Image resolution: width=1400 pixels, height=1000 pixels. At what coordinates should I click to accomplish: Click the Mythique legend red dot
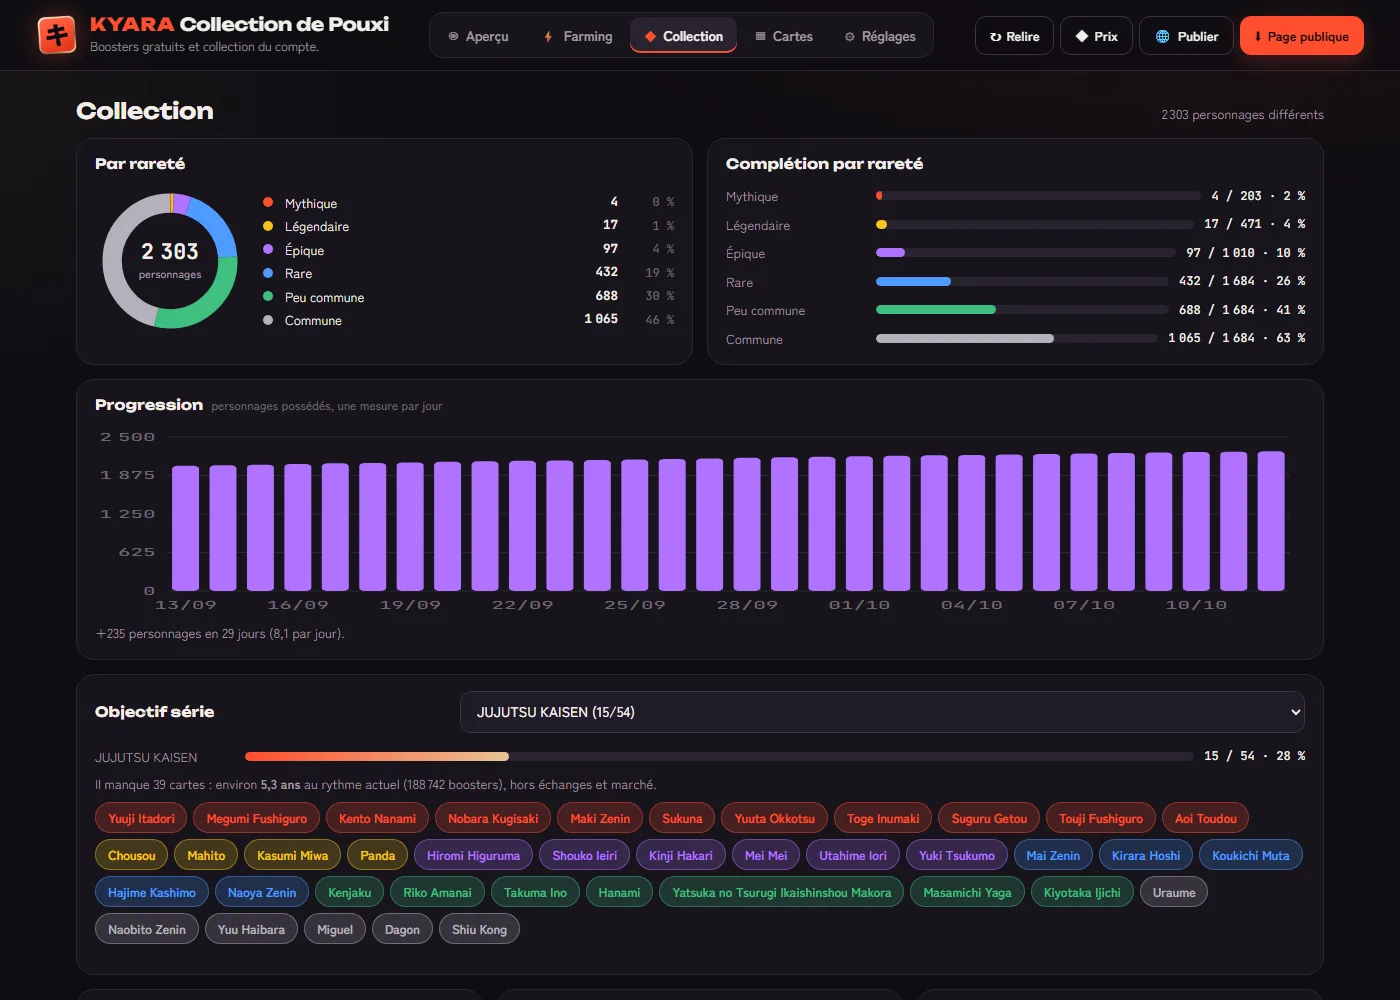[x=268, y=203]
